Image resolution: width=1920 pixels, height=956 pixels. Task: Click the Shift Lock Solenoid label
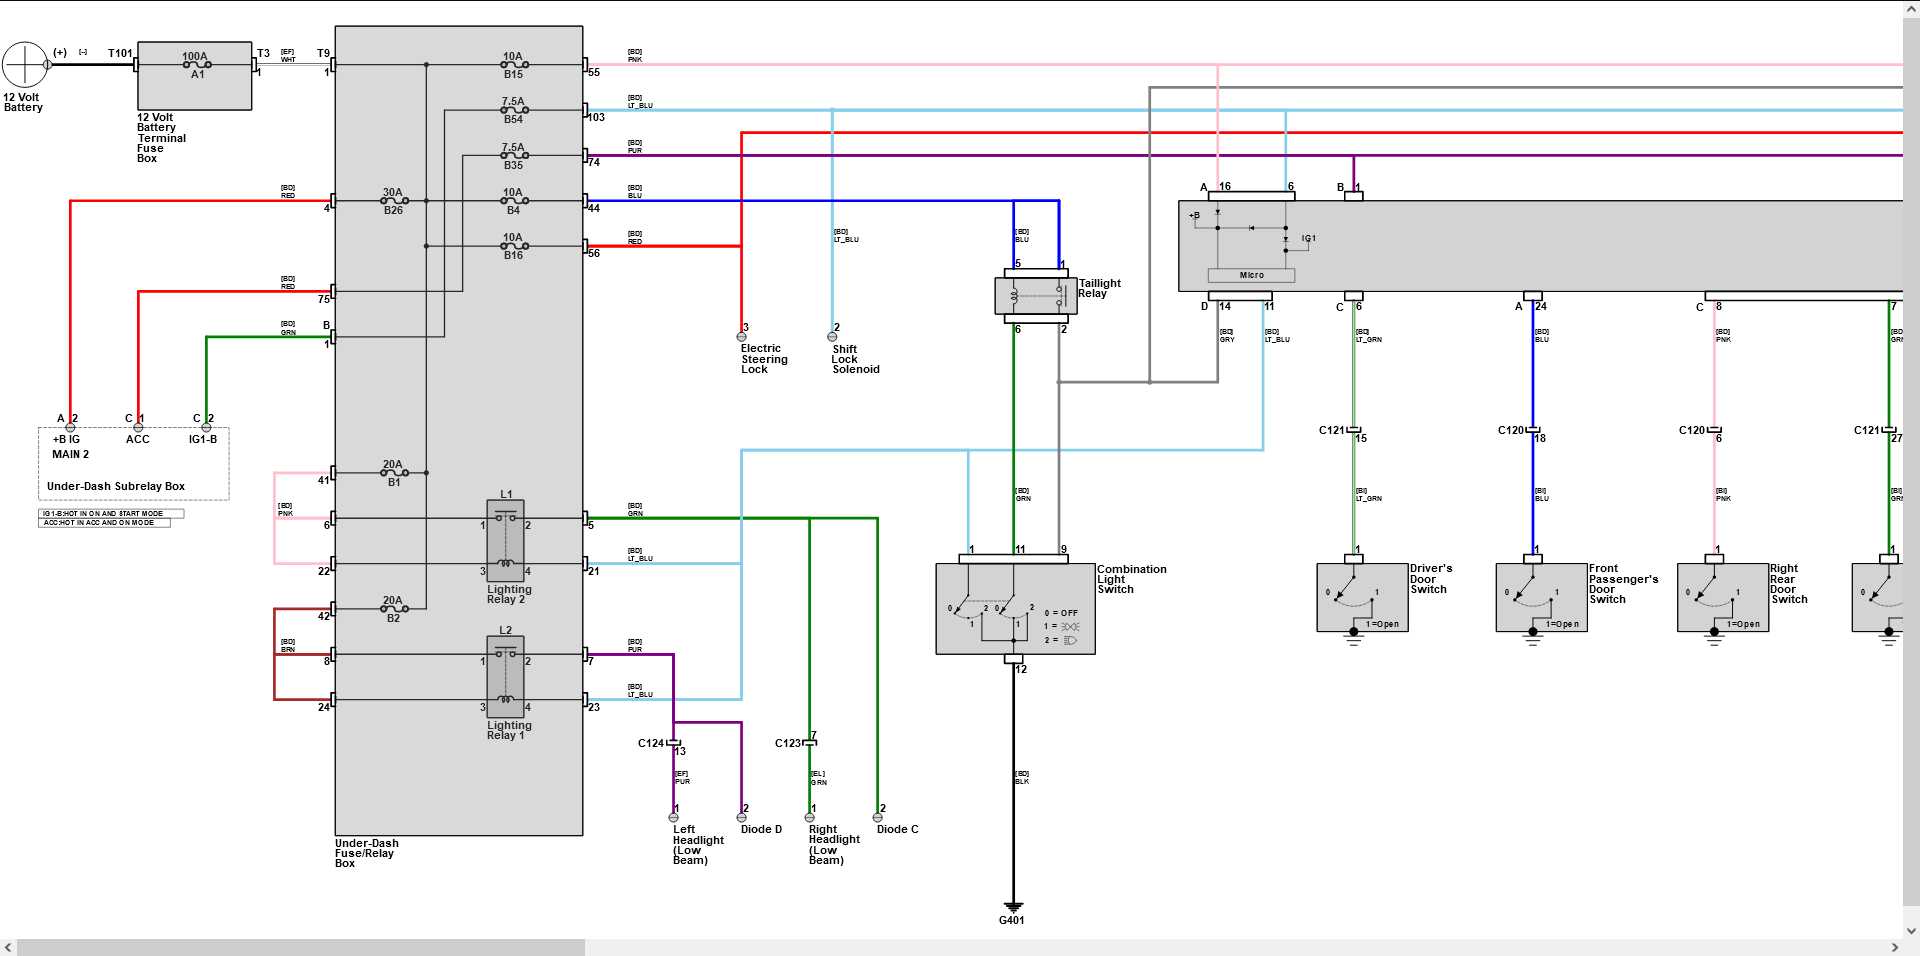coord(855,359)
